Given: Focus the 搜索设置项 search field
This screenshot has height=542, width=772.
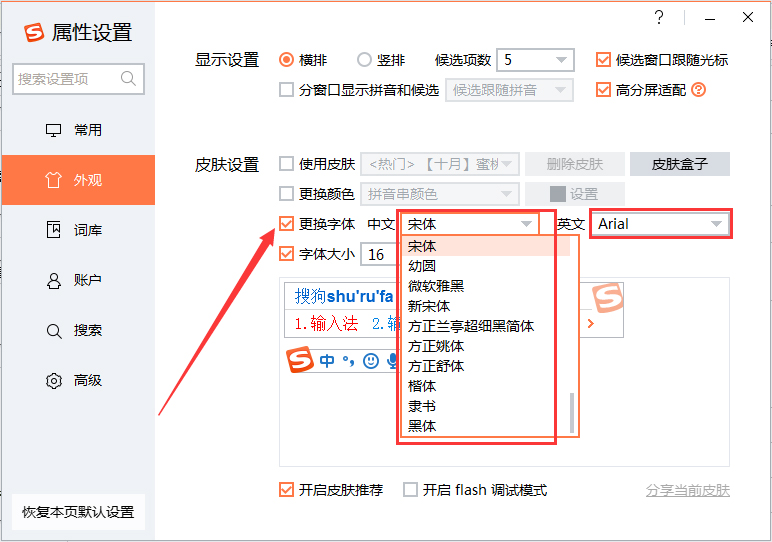Looking at the screenshot, I should point(78,79).
